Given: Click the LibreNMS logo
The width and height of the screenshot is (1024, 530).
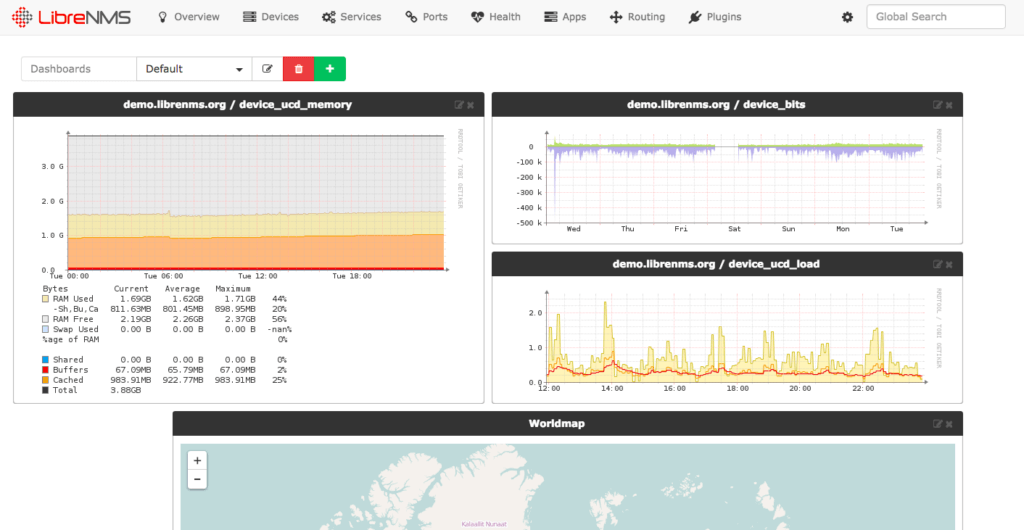Looking at the screenshot, I should [72, 17].
